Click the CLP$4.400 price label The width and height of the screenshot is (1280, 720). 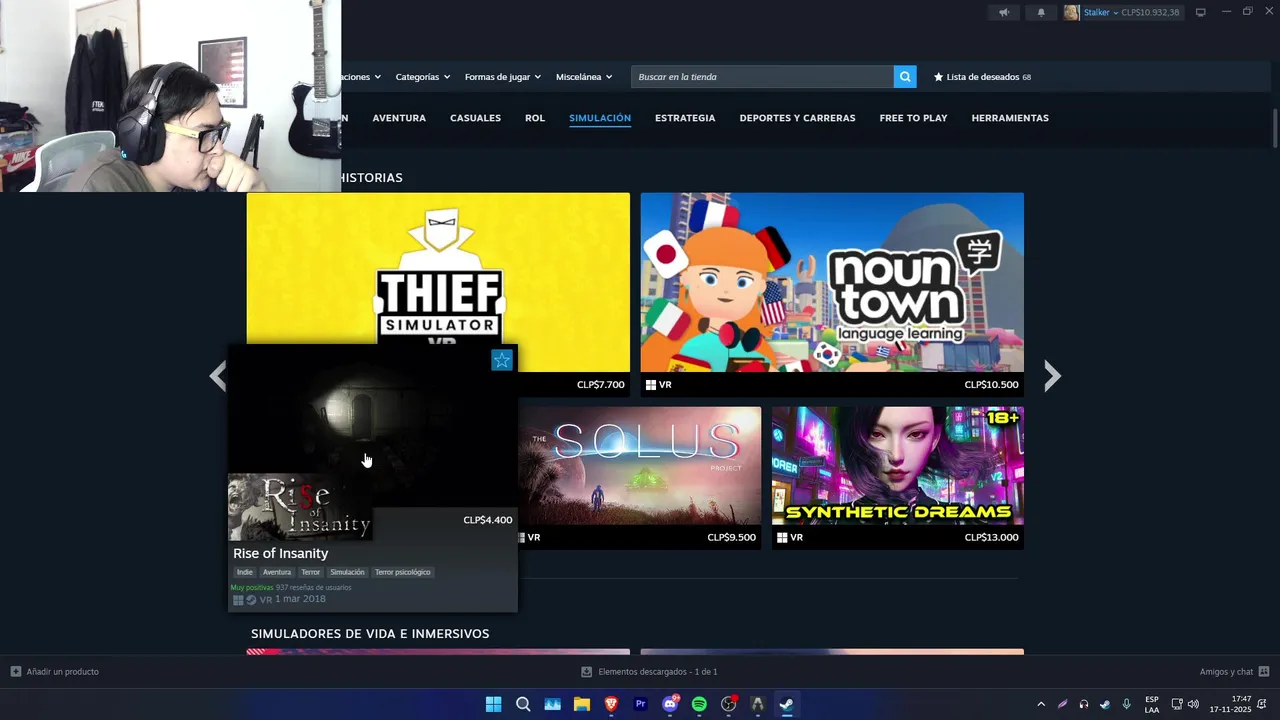(x=488, y=520)
